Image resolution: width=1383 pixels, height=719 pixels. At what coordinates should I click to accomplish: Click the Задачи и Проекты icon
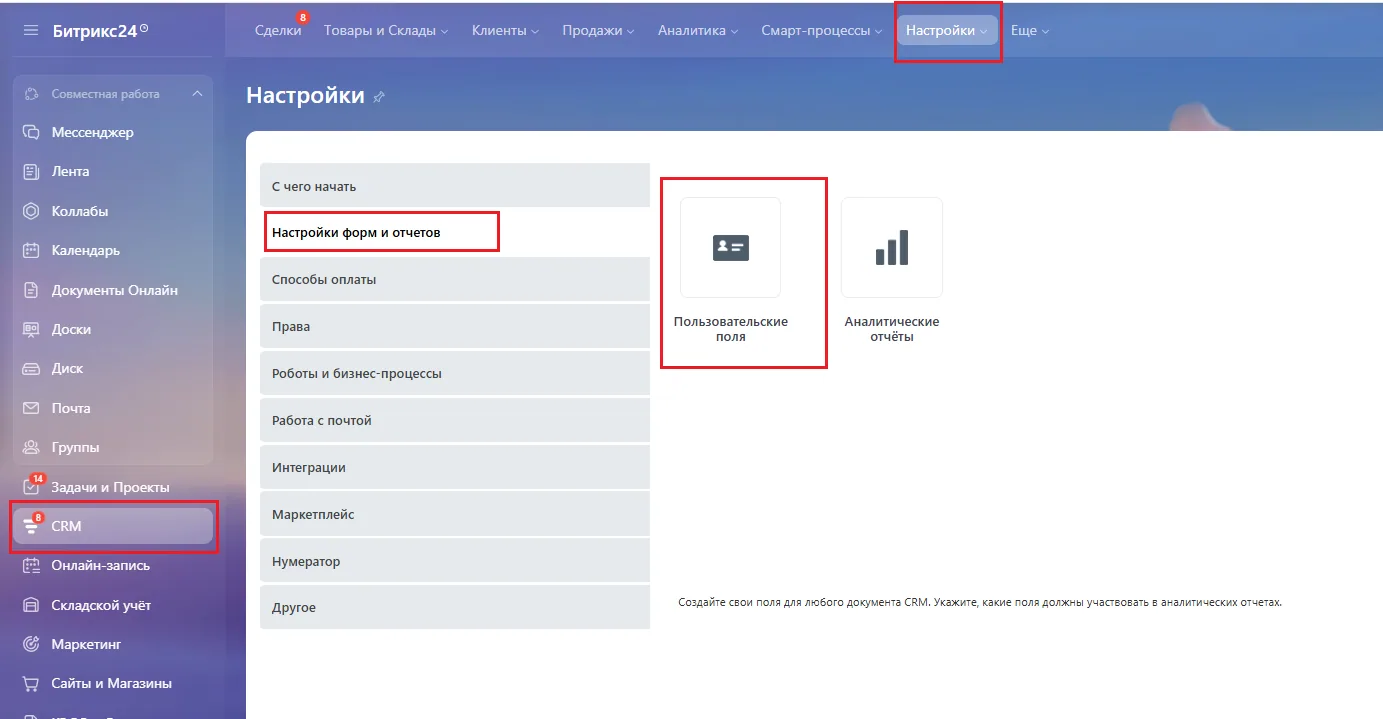(x=31, y=487)
